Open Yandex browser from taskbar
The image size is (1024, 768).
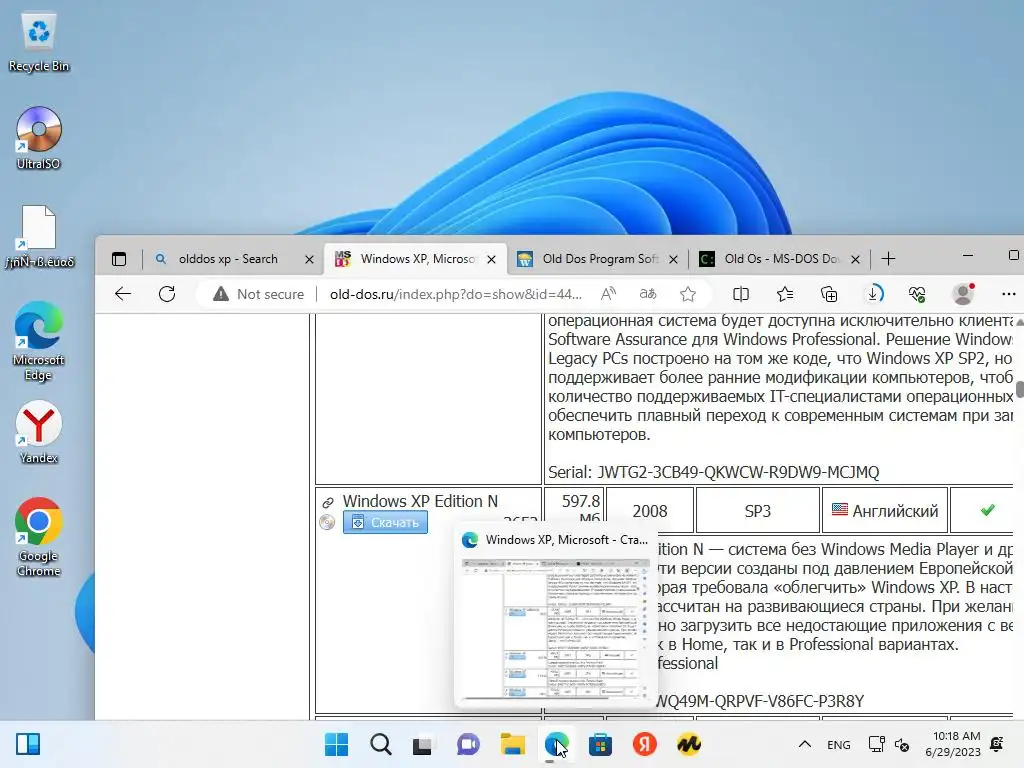(x=645, y=744)
